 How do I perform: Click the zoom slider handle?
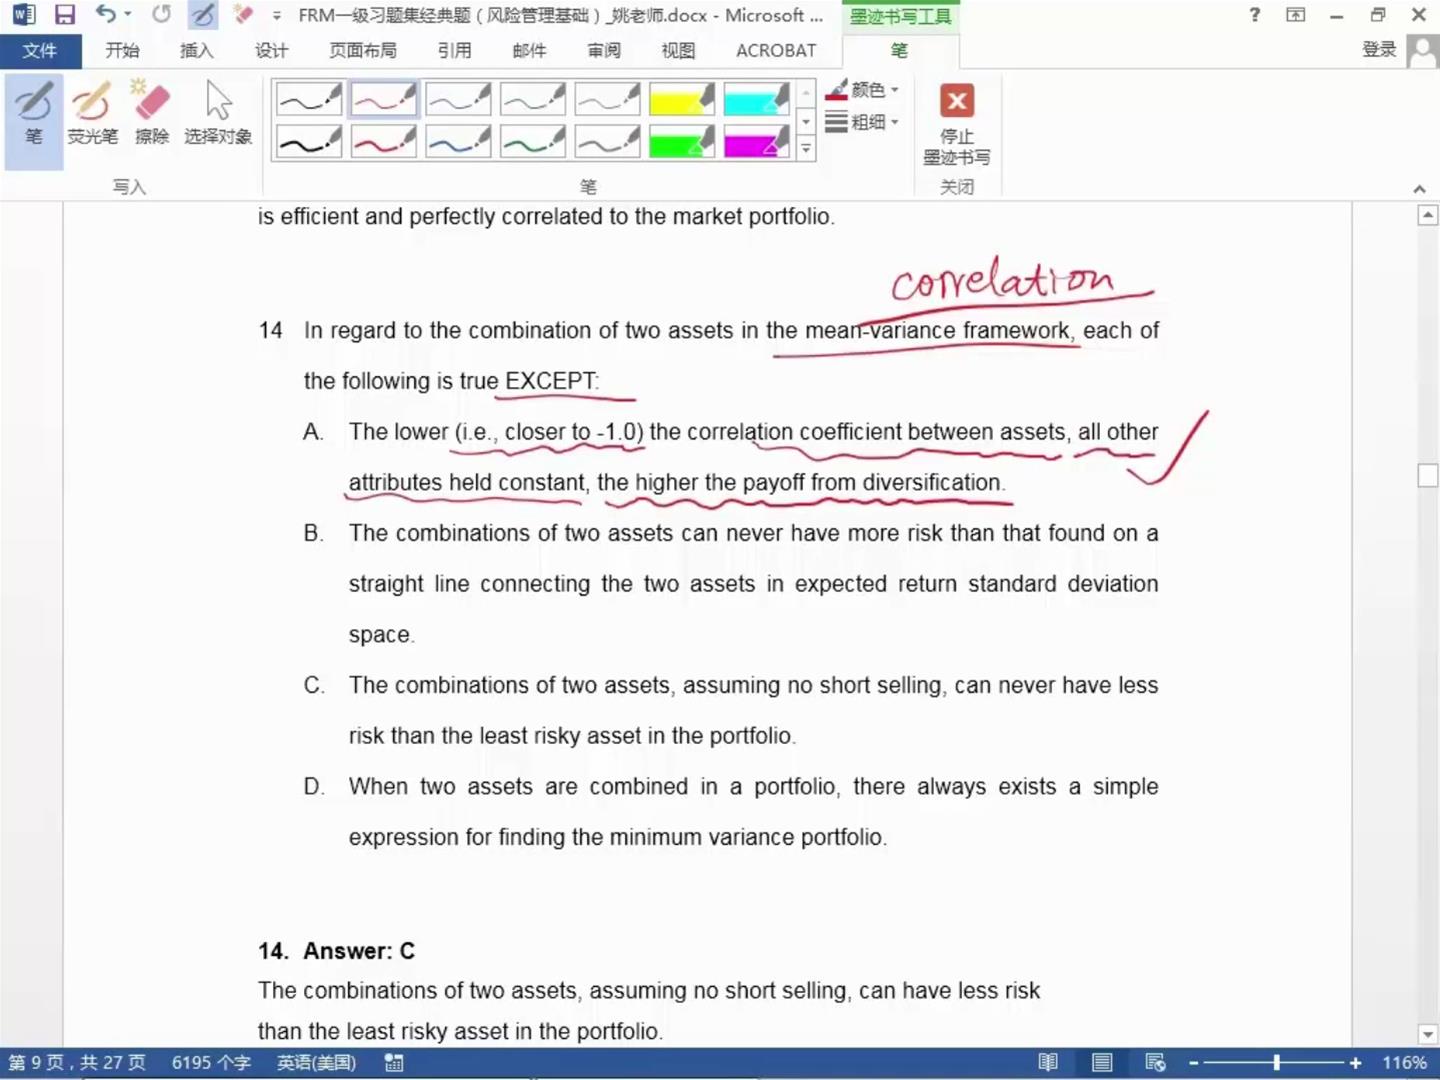tap(1277, 1063)
